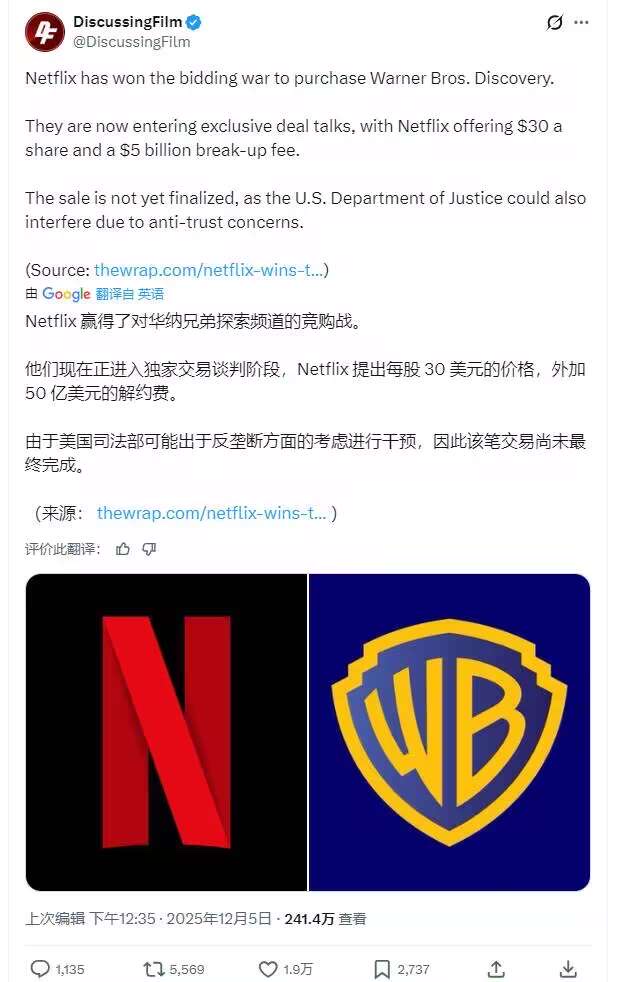Click the reply comment icon
The height and width of the screenshot is (982, 617).
[40, 969]
